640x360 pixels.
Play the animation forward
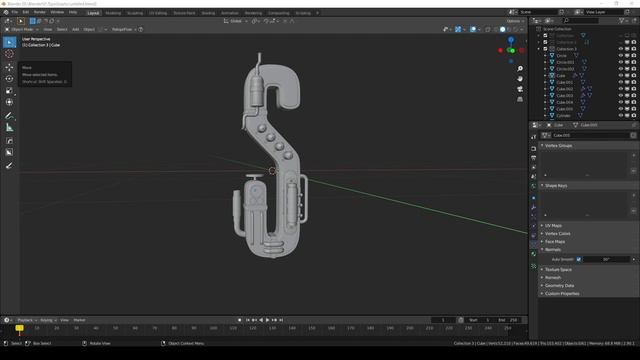(267, 320)
